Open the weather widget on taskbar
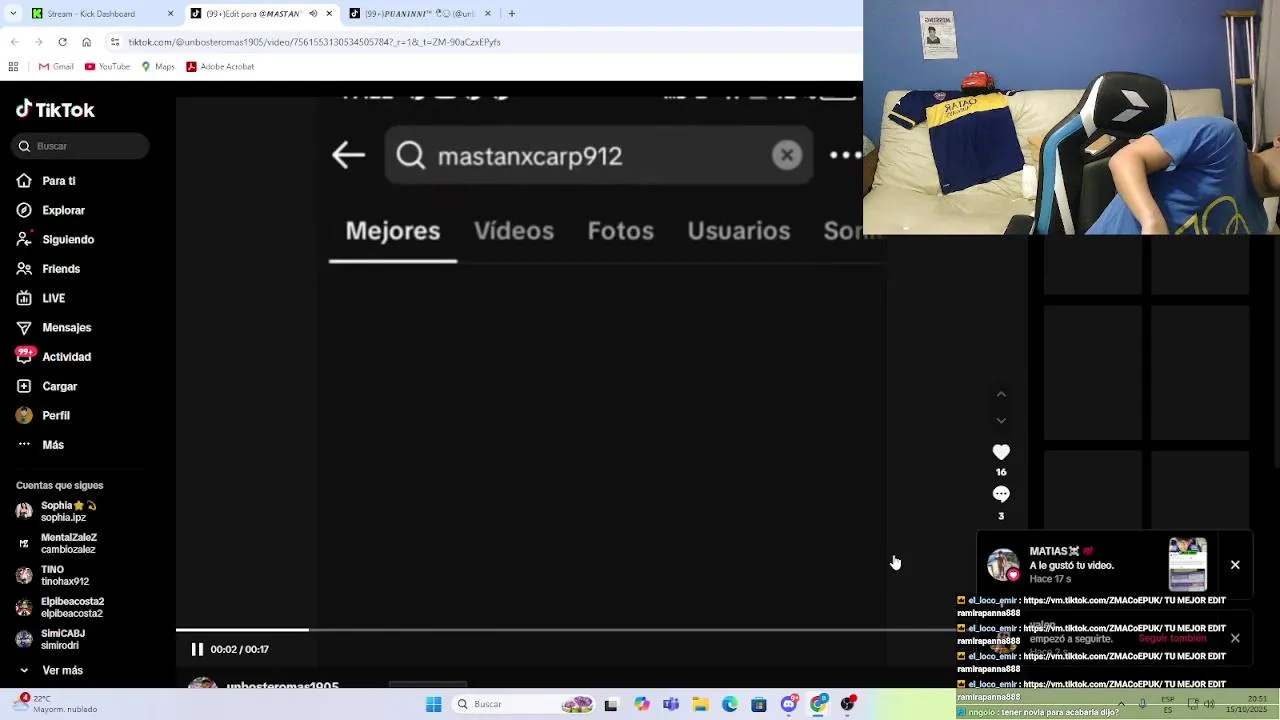 [x=55, y=704]
